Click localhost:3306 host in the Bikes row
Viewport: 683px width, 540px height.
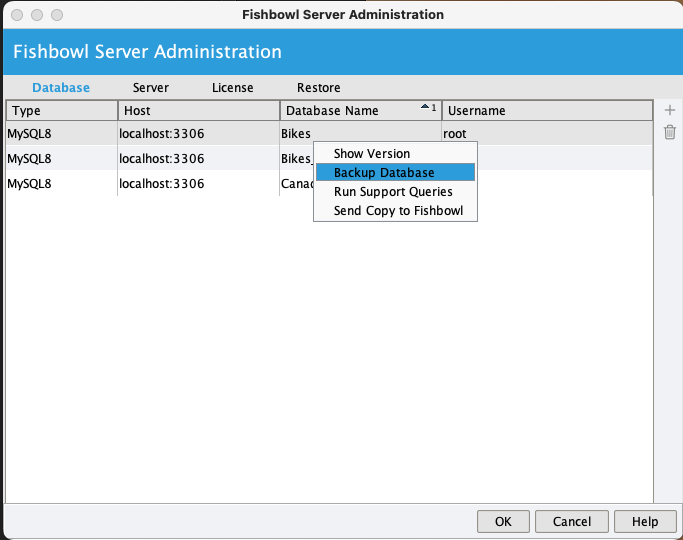[199, 133]
